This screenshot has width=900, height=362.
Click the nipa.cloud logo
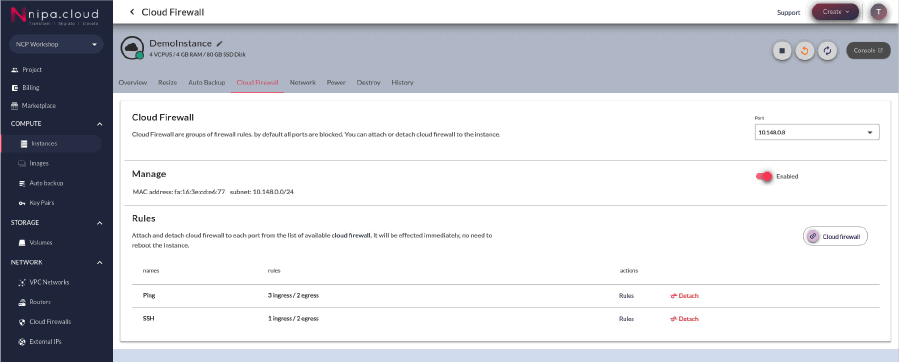tap(55, 15)
